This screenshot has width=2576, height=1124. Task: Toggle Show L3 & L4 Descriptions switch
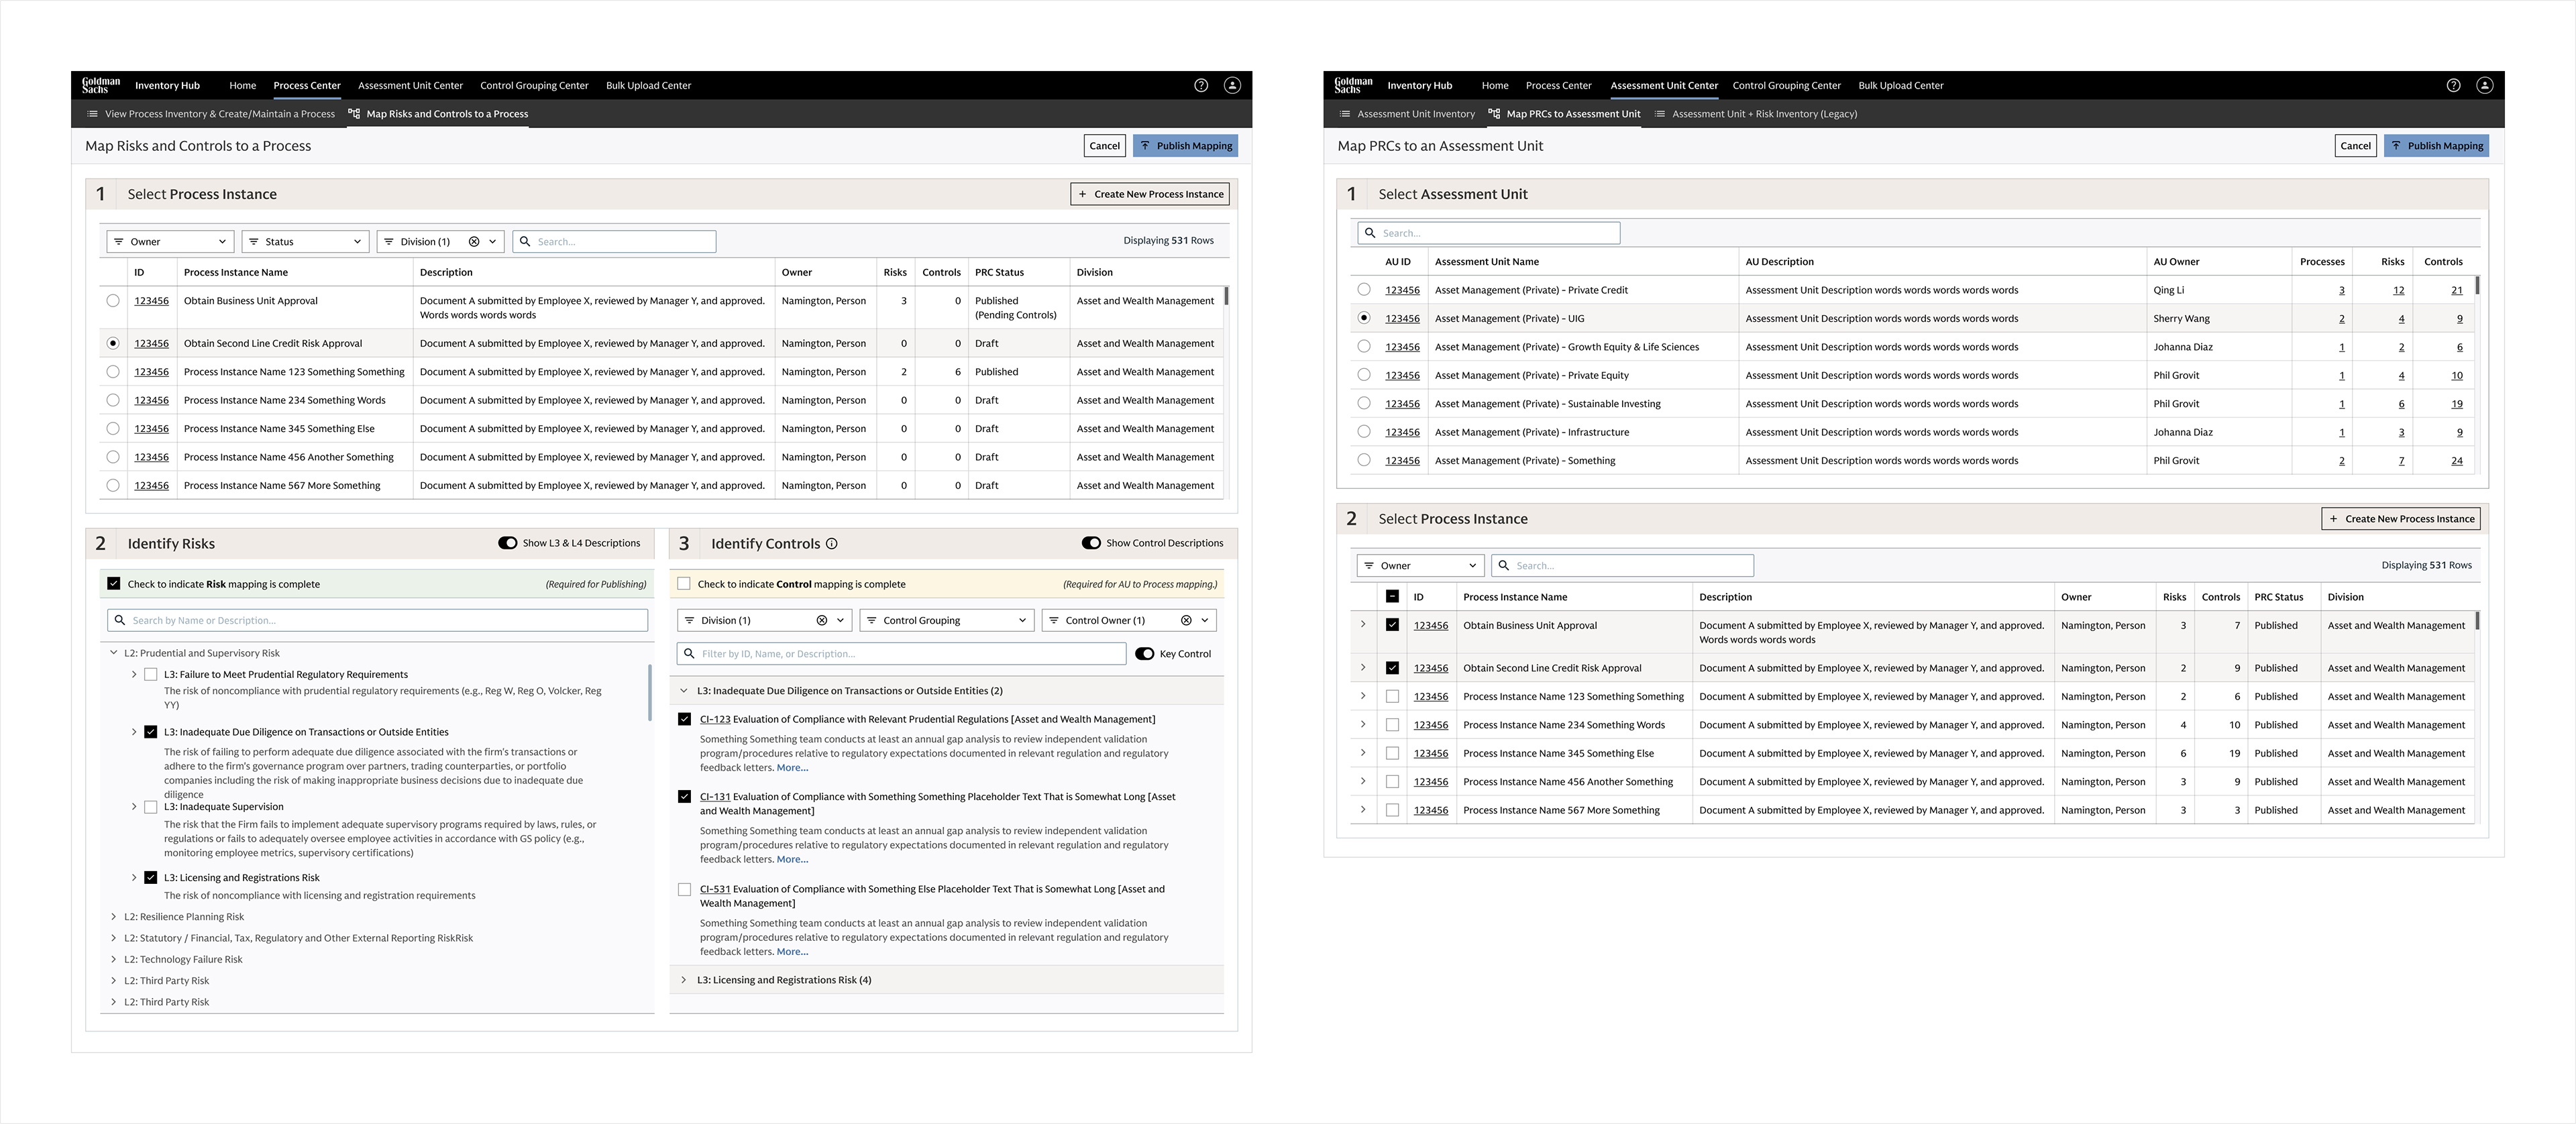508,543
